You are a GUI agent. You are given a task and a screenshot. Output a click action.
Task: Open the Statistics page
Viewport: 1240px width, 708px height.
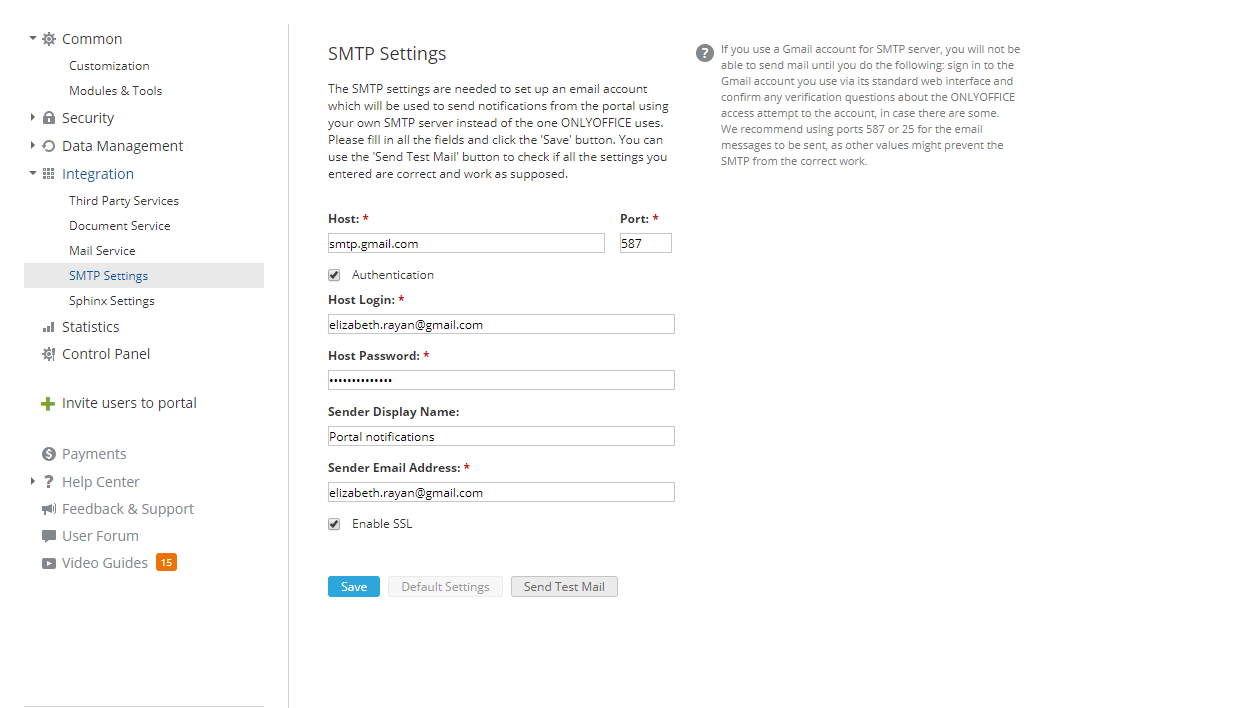click(x=90, y=327)
